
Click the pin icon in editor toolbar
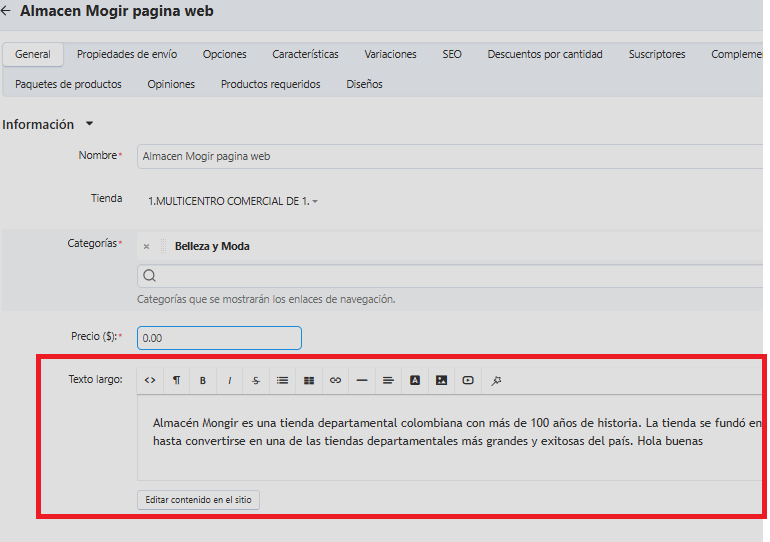click(x=496, y=380)
